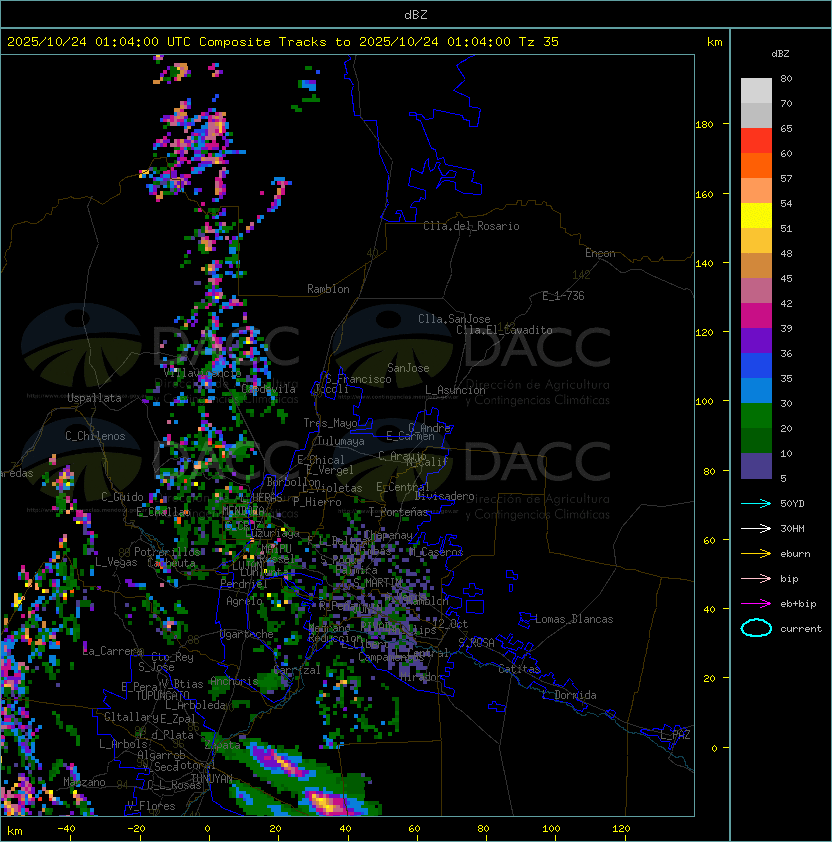This screenshot has height=842, width=832.
Task: Click the 'L_Asuncion' map label
Action: 455,390
